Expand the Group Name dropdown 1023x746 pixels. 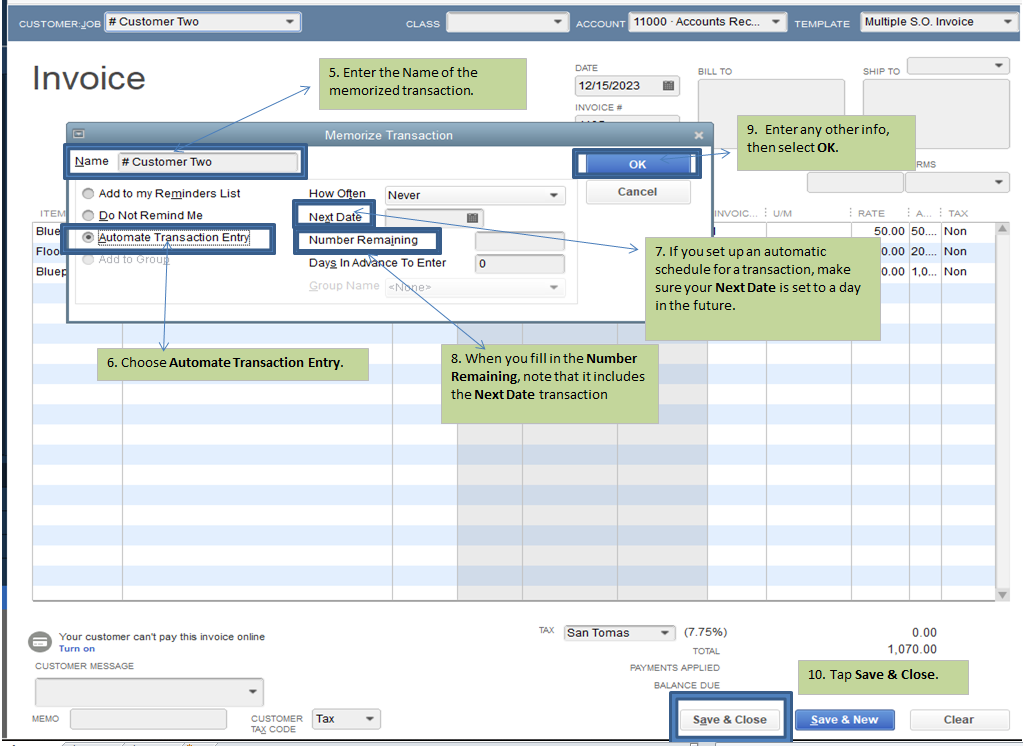pyautogui.click(x=552, y=287)
